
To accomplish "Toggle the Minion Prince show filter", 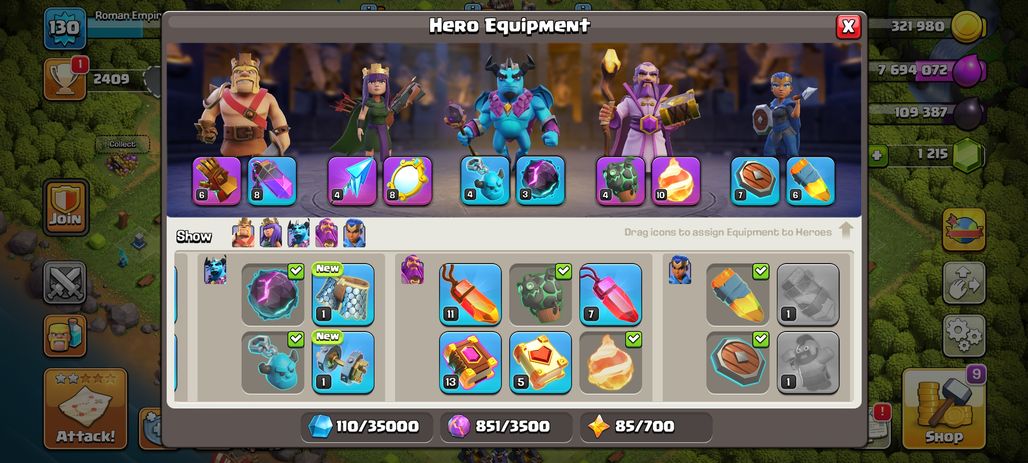I will 298,233.
